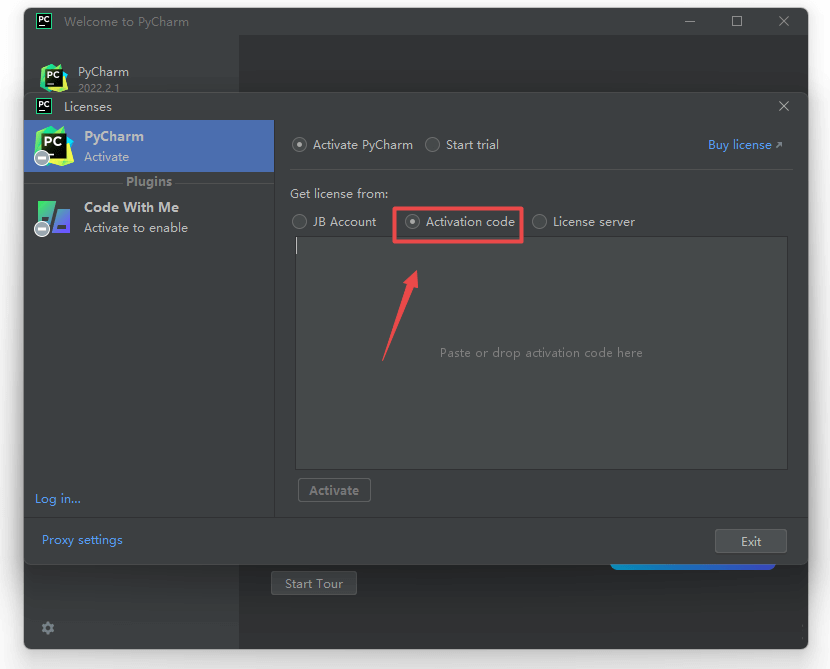Maximize the Welcome to PyCharm window

(x=737, y=21)
